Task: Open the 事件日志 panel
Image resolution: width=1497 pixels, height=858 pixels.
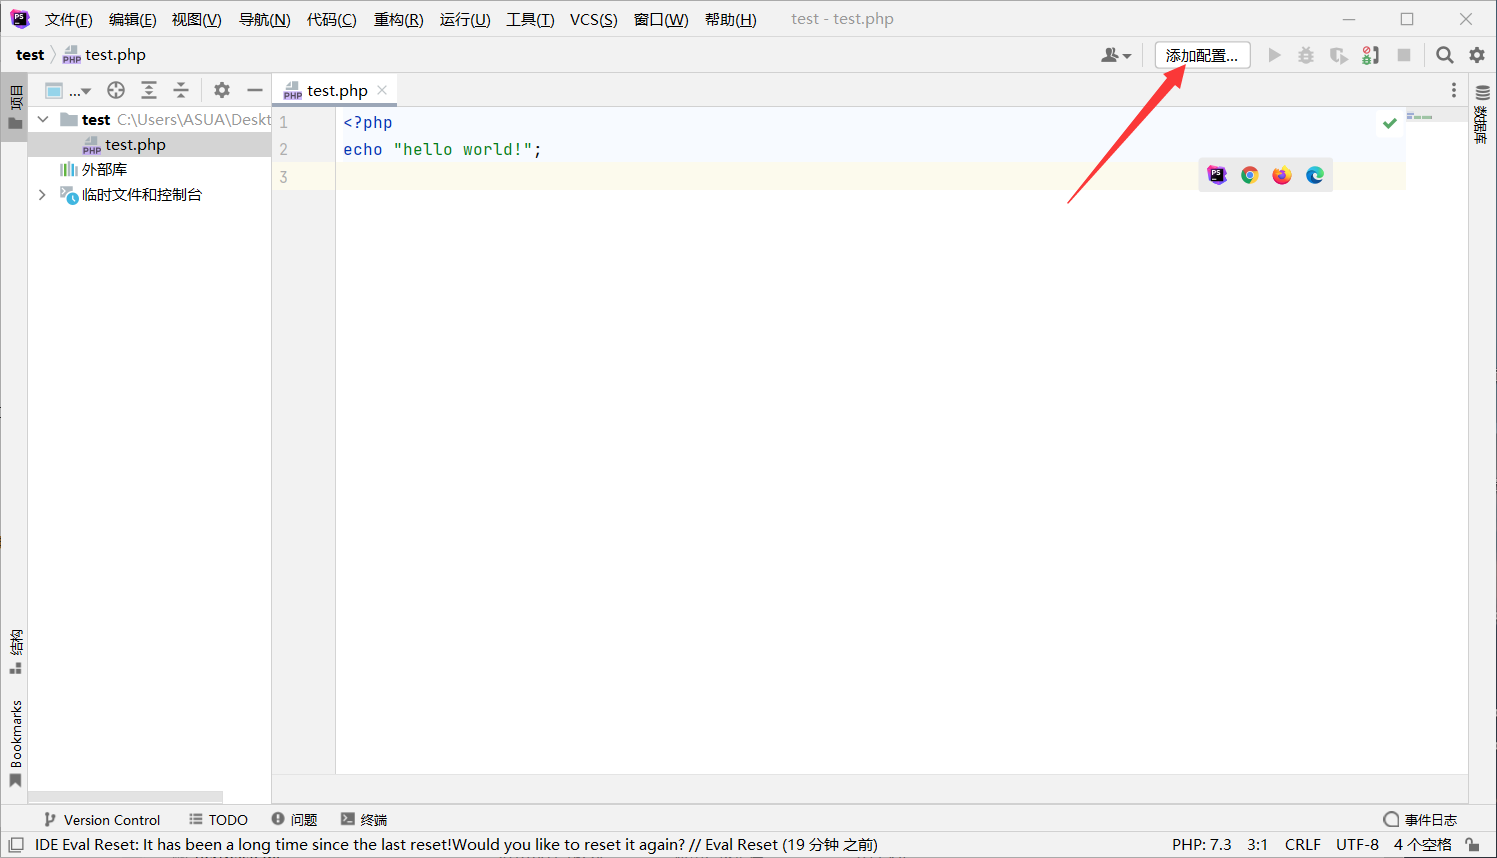Action: click(x=1420, y=819)
